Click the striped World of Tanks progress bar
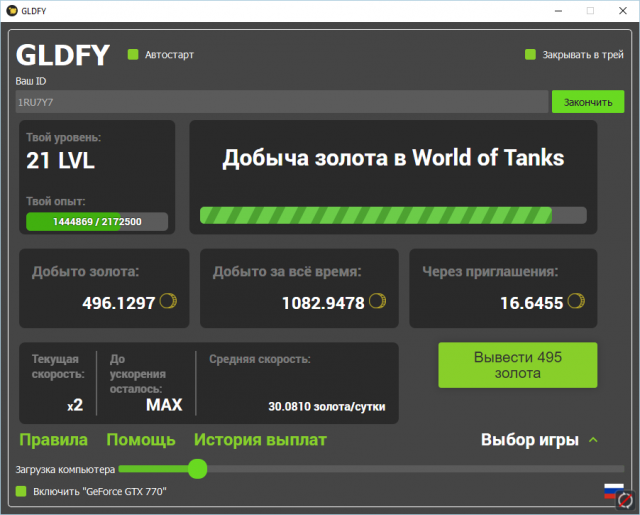Viewport: 640px width, 515px height. pyautogui.click(x=393, y=215)
